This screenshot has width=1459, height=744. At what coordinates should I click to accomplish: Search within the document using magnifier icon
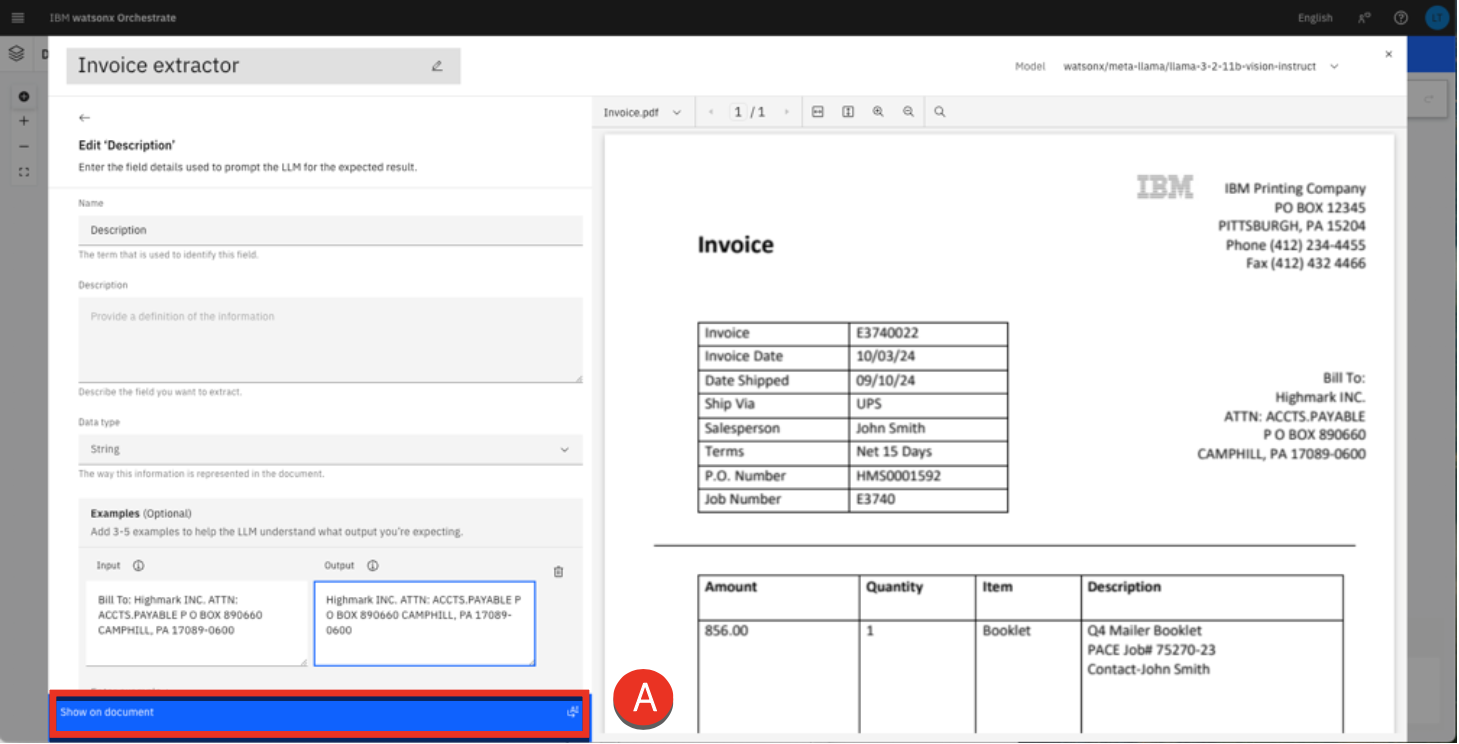point(940,112)
